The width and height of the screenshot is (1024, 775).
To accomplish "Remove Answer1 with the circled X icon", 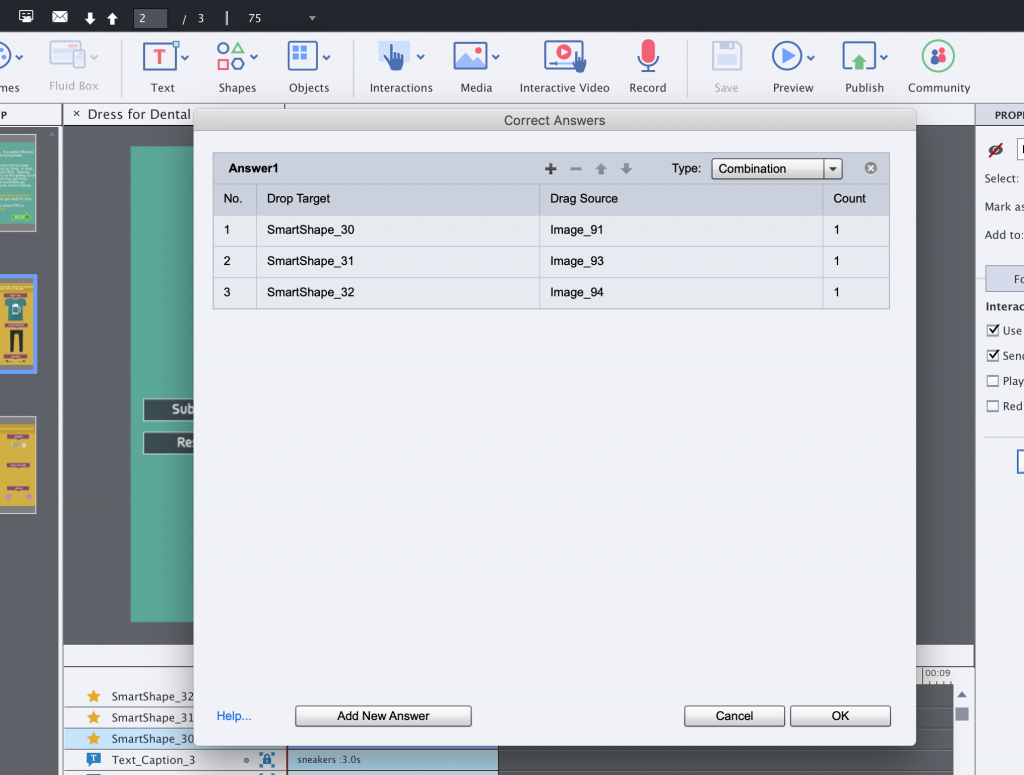I will [x=871, y=168].
